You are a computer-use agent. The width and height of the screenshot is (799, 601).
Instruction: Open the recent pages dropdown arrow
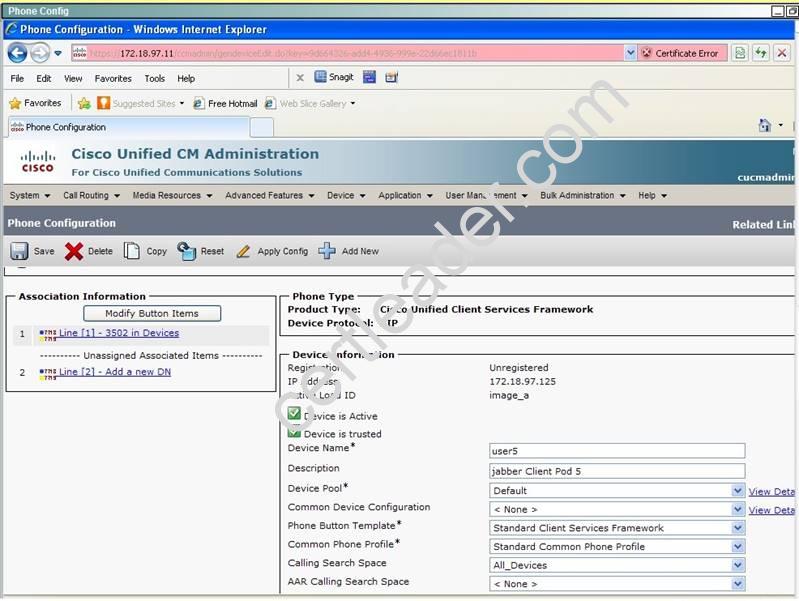(x=58, y=53)
